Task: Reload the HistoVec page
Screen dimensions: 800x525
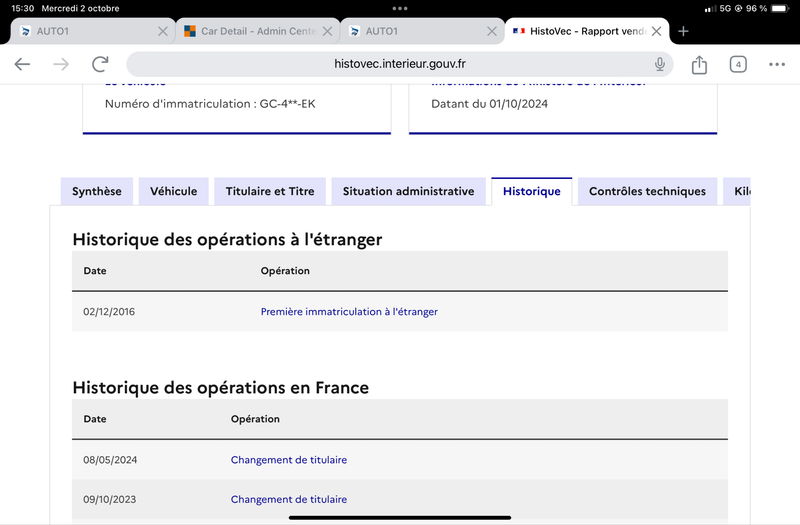Action: (x=100, y=64)
